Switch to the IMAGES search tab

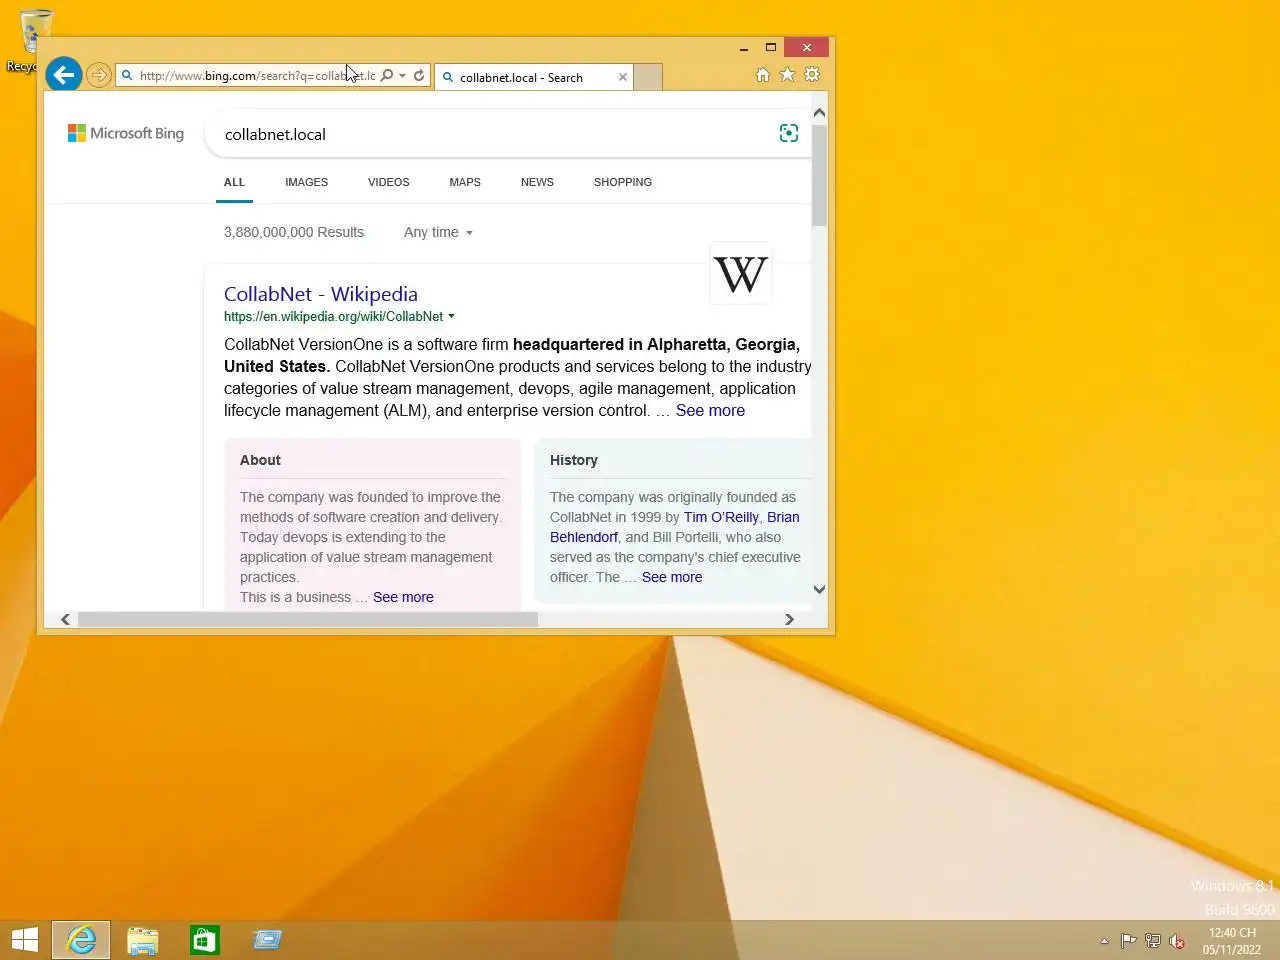pos(306,182)
